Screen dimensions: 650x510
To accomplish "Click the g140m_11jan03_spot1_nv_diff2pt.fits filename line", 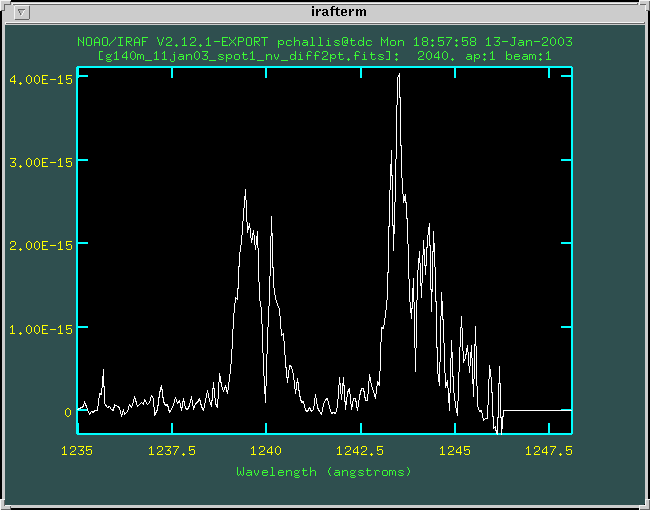I will pyautogui.click(x=325, y=56).
